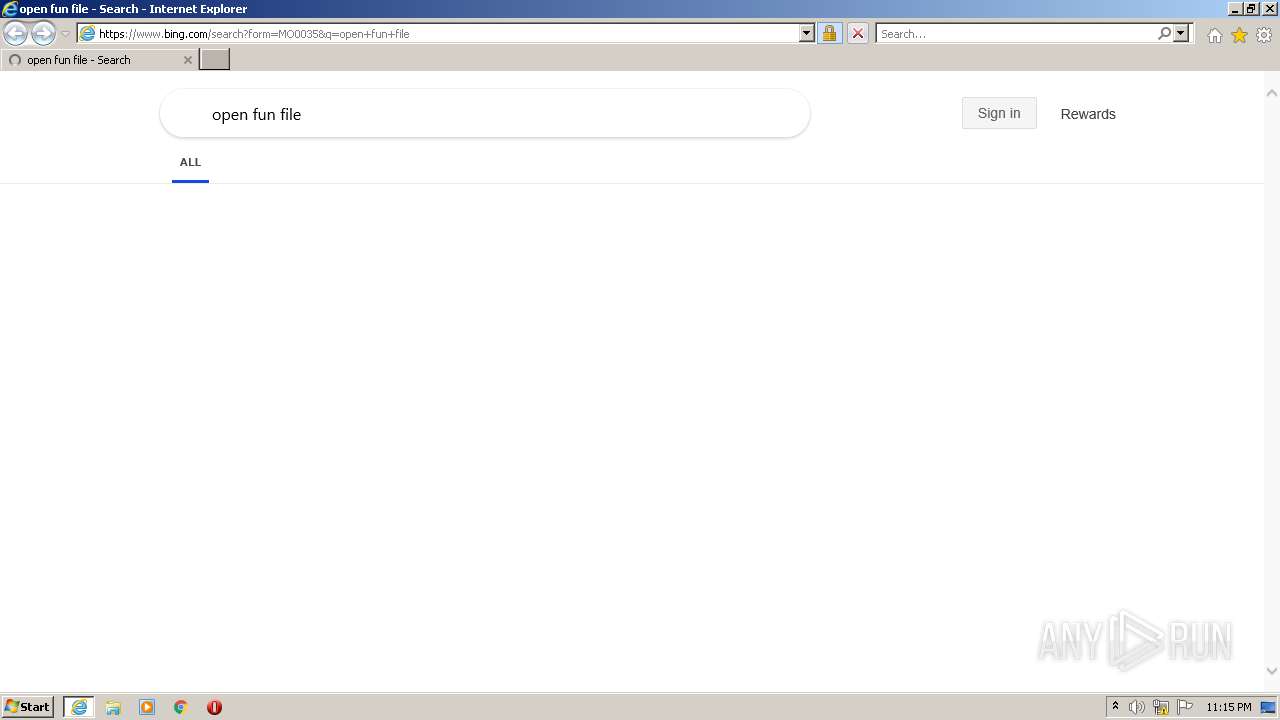Image resolution: width=1280 pixels, height=720 pixels.
Task: Click the Show desktop tray icon
Action: pos(1269,707)
